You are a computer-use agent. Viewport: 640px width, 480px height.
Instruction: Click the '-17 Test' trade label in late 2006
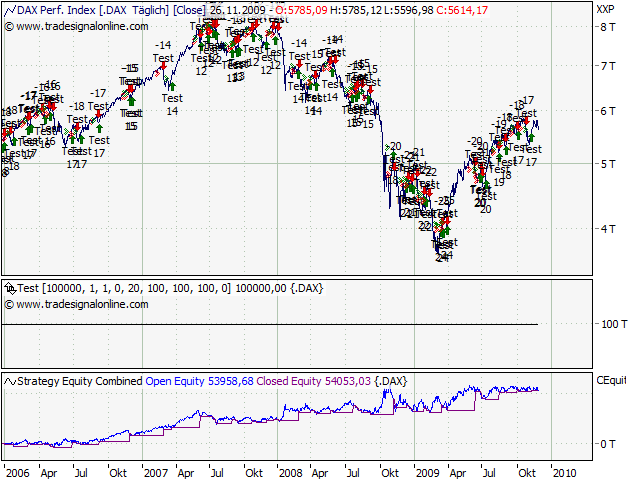98,100
